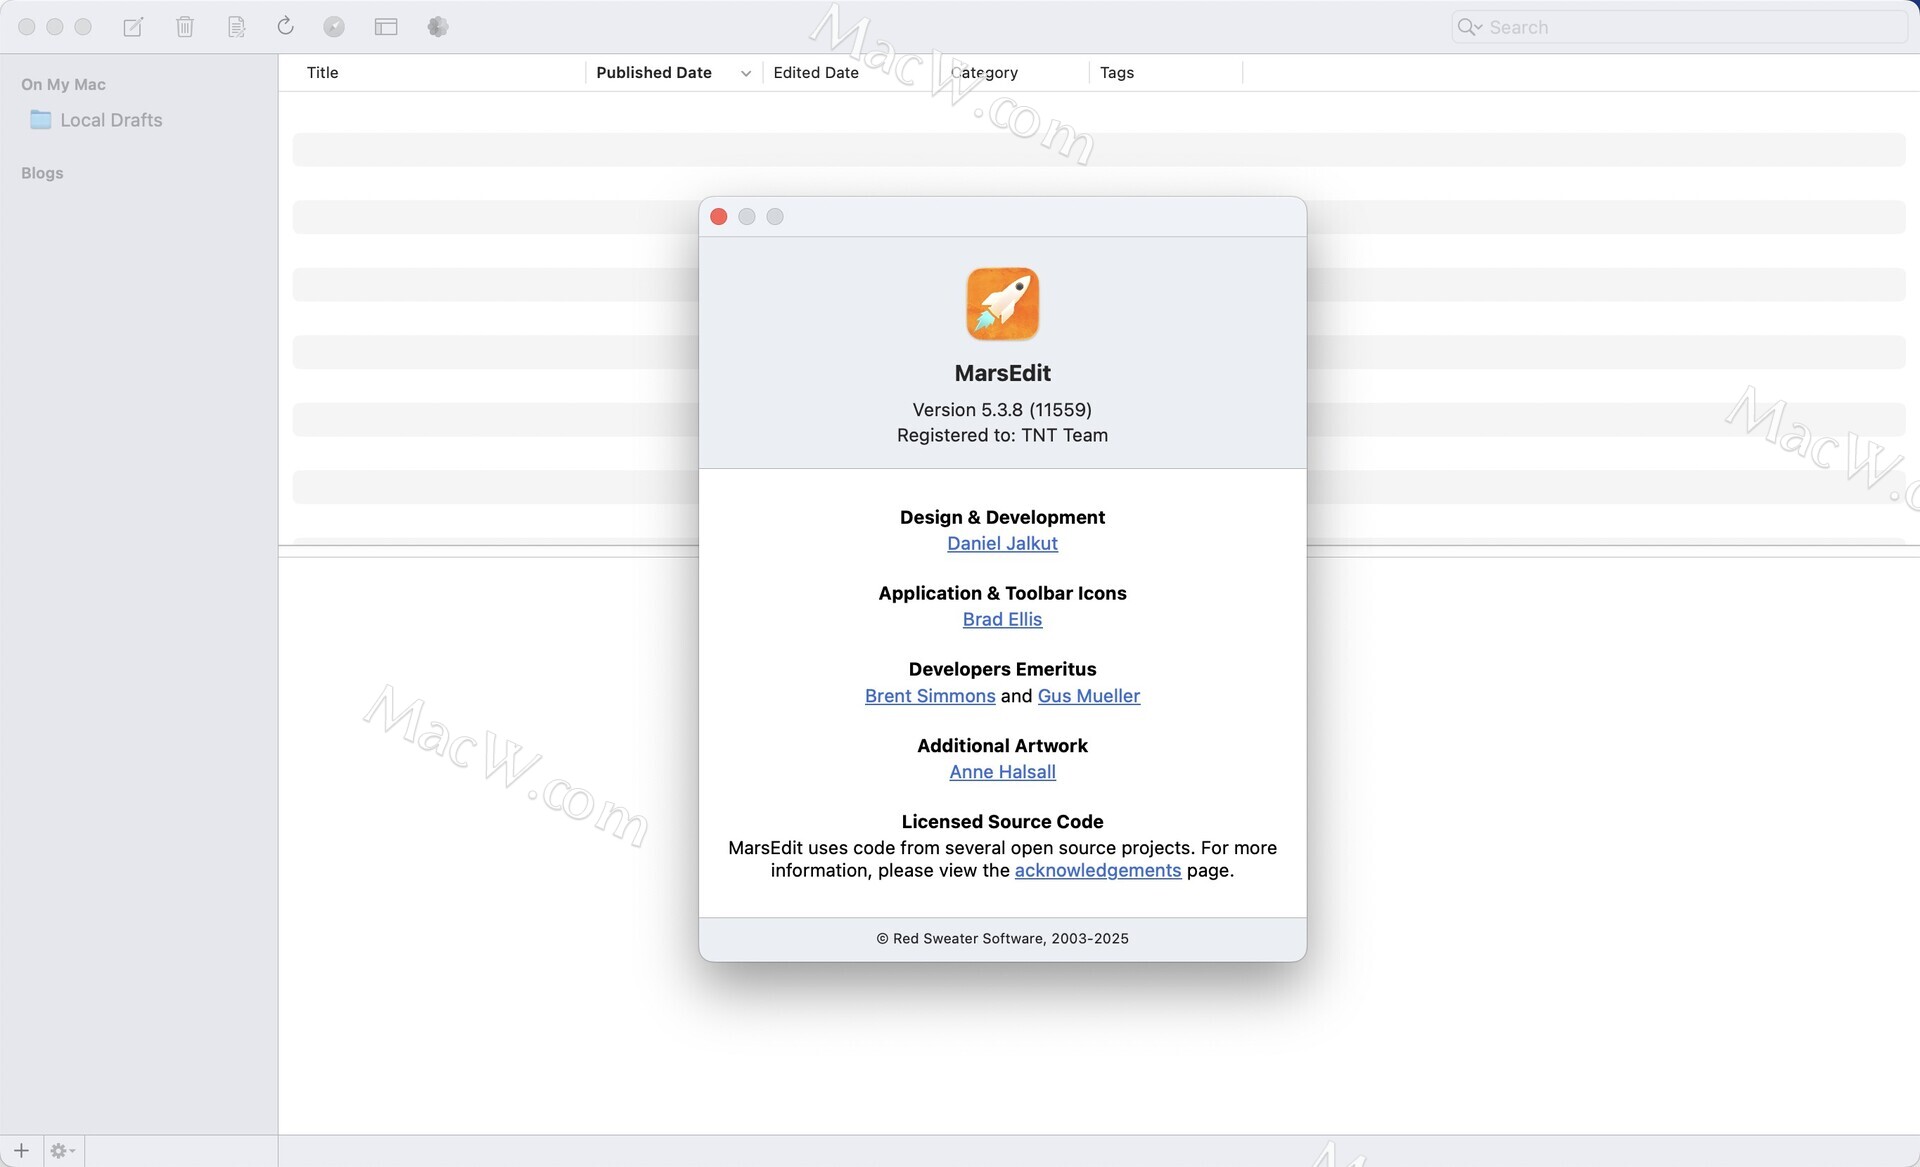Click the acknowledgements link

click(x=1097, y=870)
